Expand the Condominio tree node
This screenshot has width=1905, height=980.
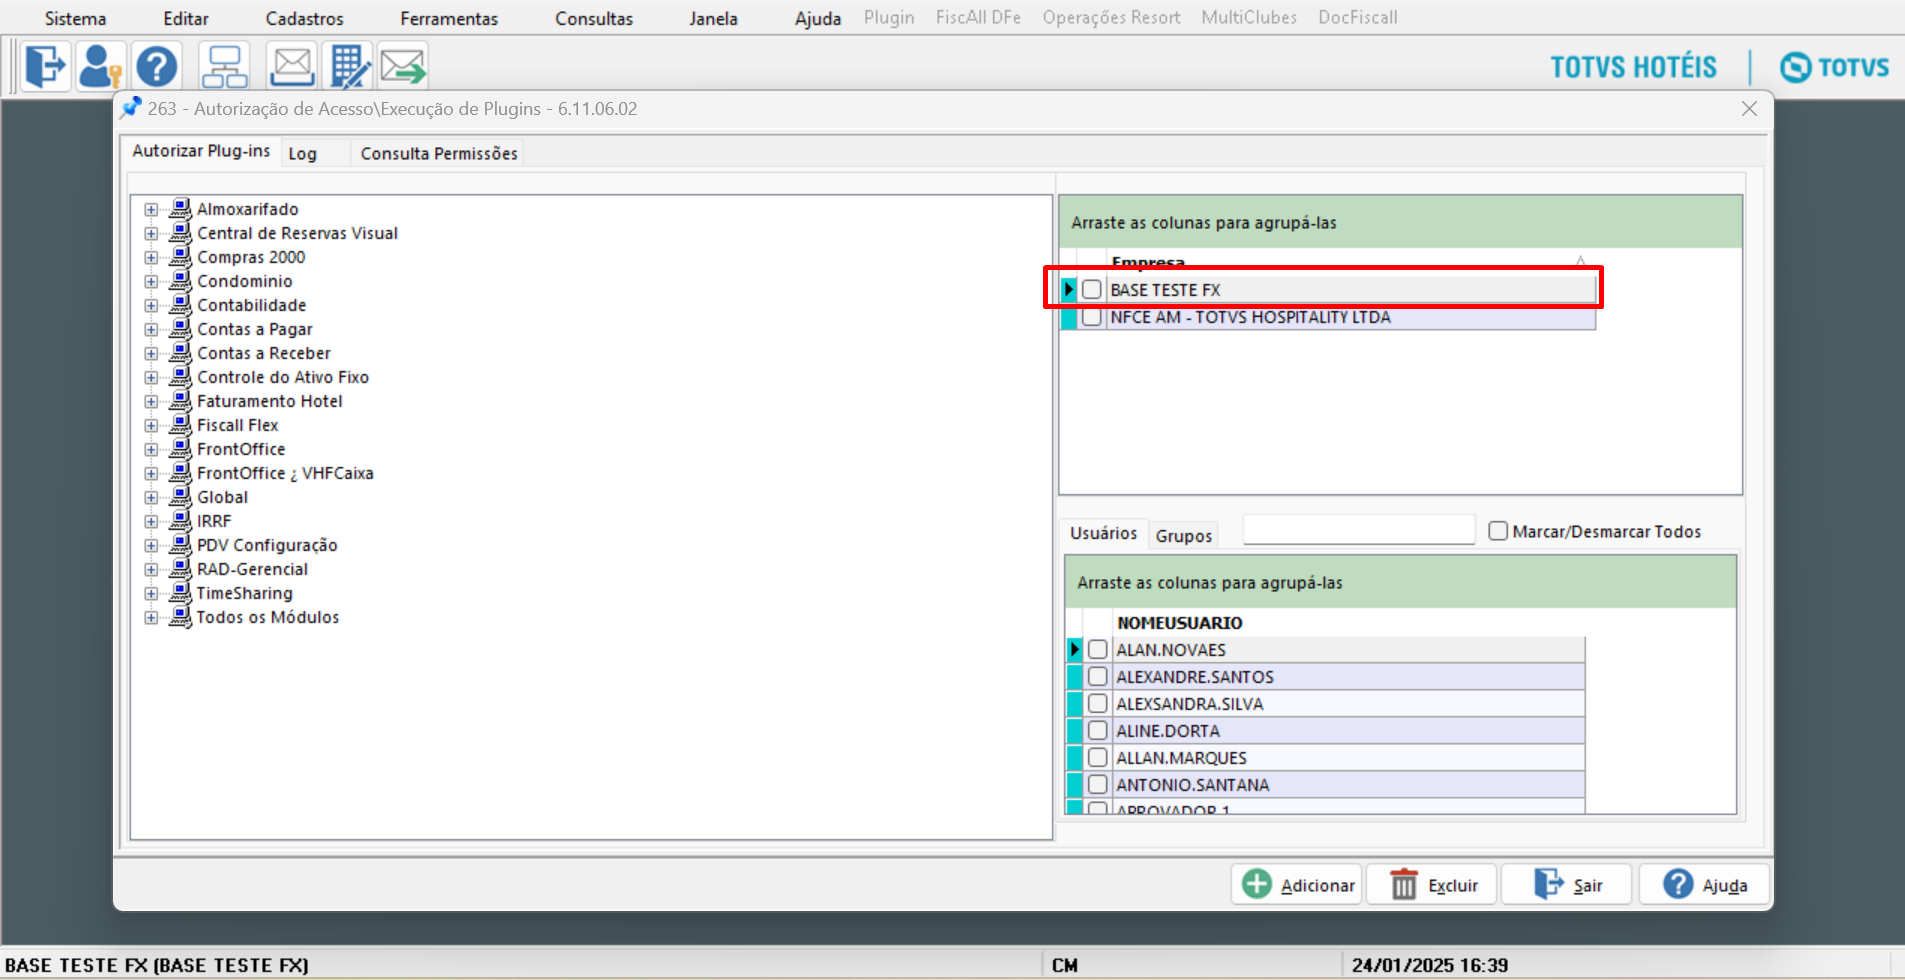(151, 281)
